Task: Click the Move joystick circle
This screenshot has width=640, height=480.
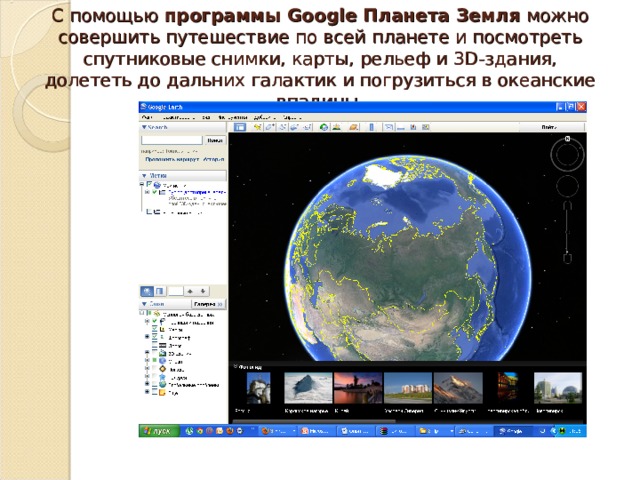Action: [567, 187]
